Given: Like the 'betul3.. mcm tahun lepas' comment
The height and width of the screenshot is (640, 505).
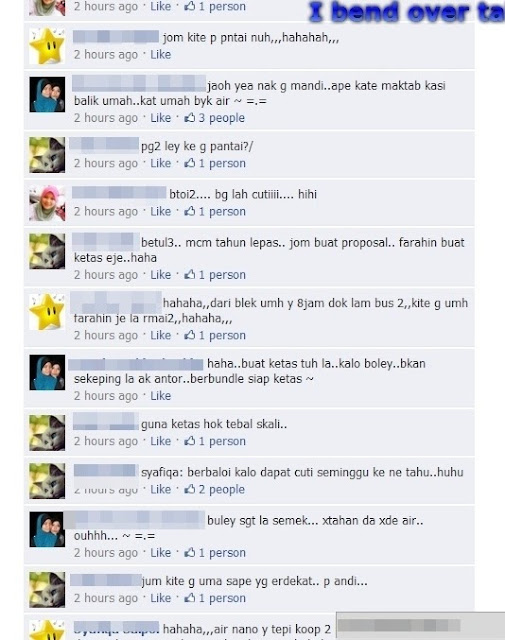Looking at the screenshot, I should pos(160,275).
